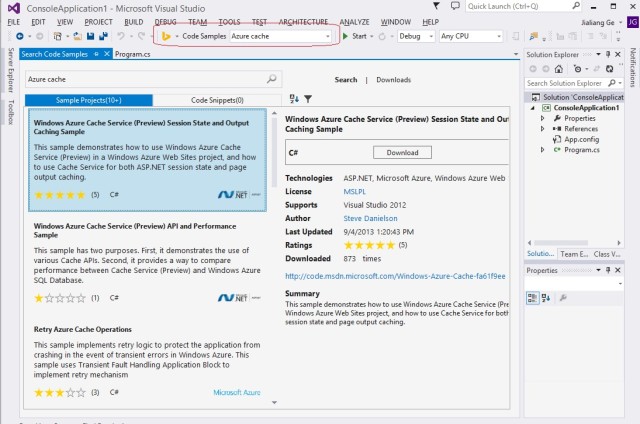This screenshot has height=424, width=640.
Task: Expand the Program.cs node in Solution Explorer
Action: 542,150
